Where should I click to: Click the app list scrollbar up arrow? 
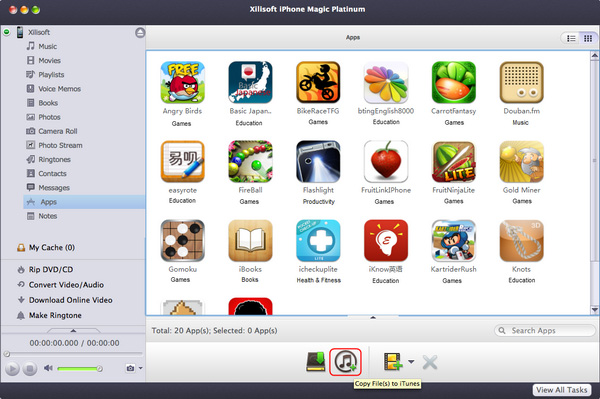click(x=594, y=56)
